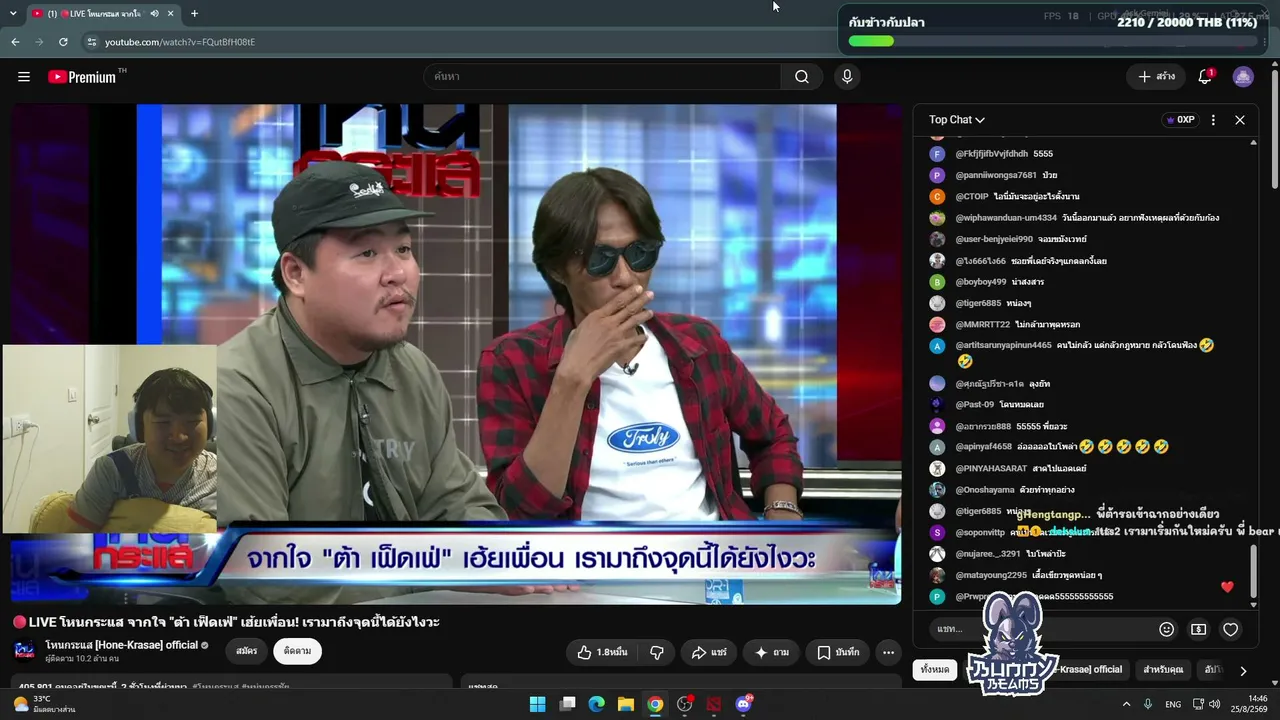Screen dimensions: 1280x720
Task: Click the chat scrollbar down arrow
Action: click(x=1254, y=605)
